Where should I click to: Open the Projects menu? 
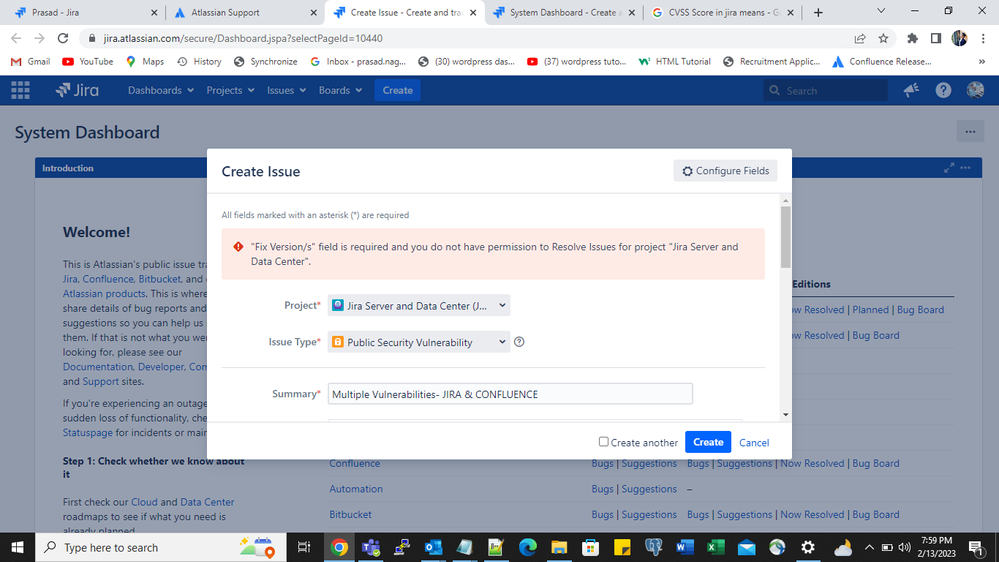click(x=230, y=90)
